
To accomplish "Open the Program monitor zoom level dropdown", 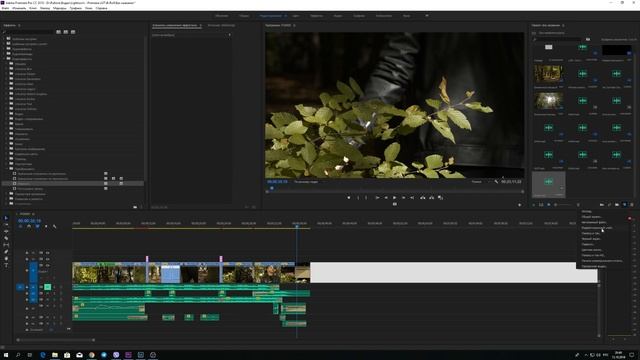I will [x=306, y=182].
